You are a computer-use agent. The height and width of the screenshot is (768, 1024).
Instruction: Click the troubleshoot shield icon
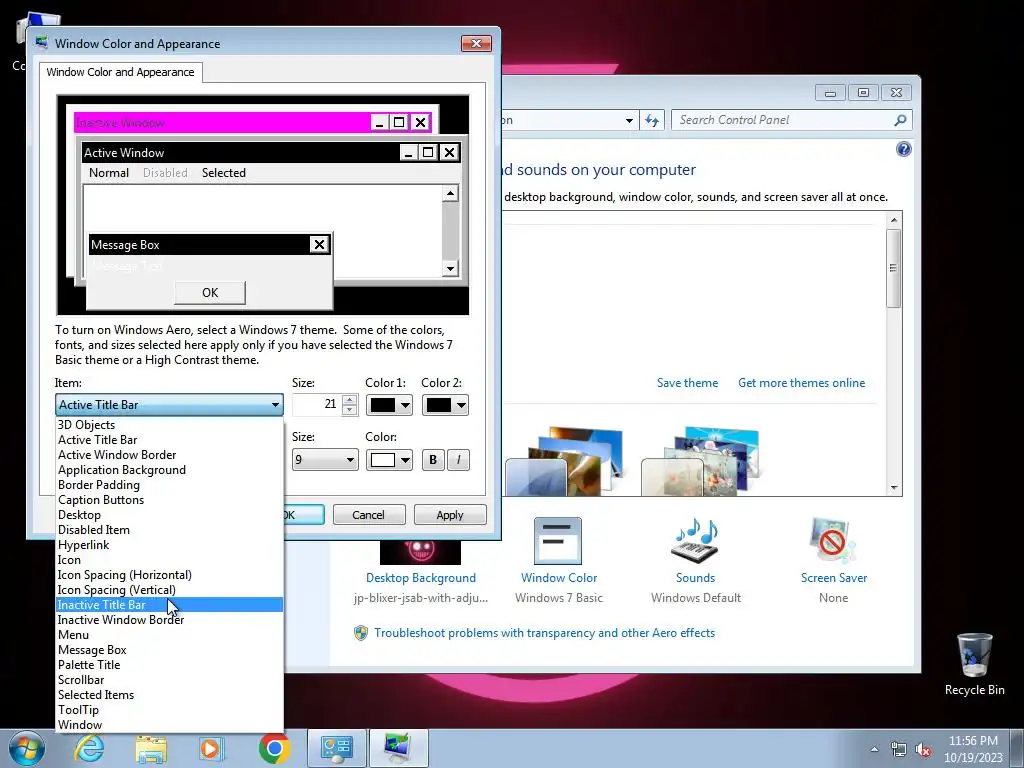tap(360, 633)
